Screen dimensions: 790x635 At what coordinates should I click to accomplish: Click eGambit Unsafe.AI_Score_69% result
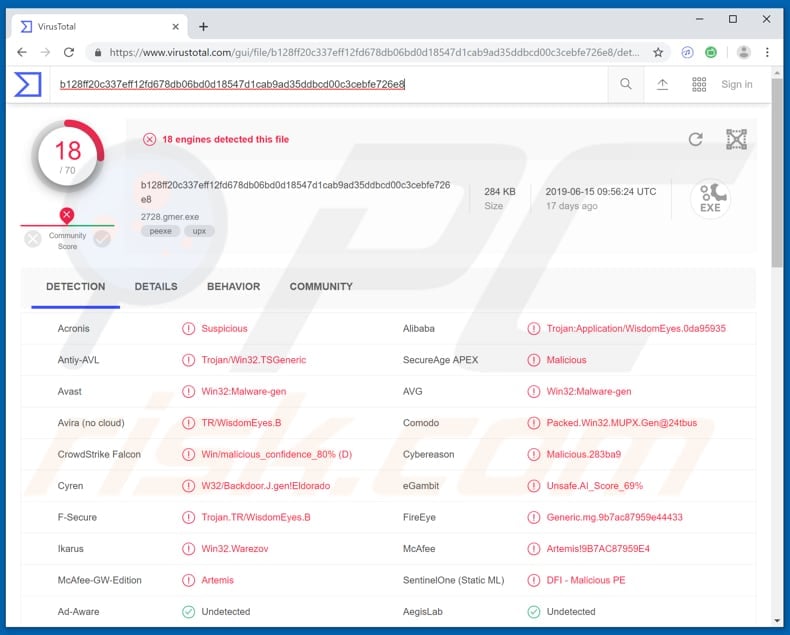[595, 486]
